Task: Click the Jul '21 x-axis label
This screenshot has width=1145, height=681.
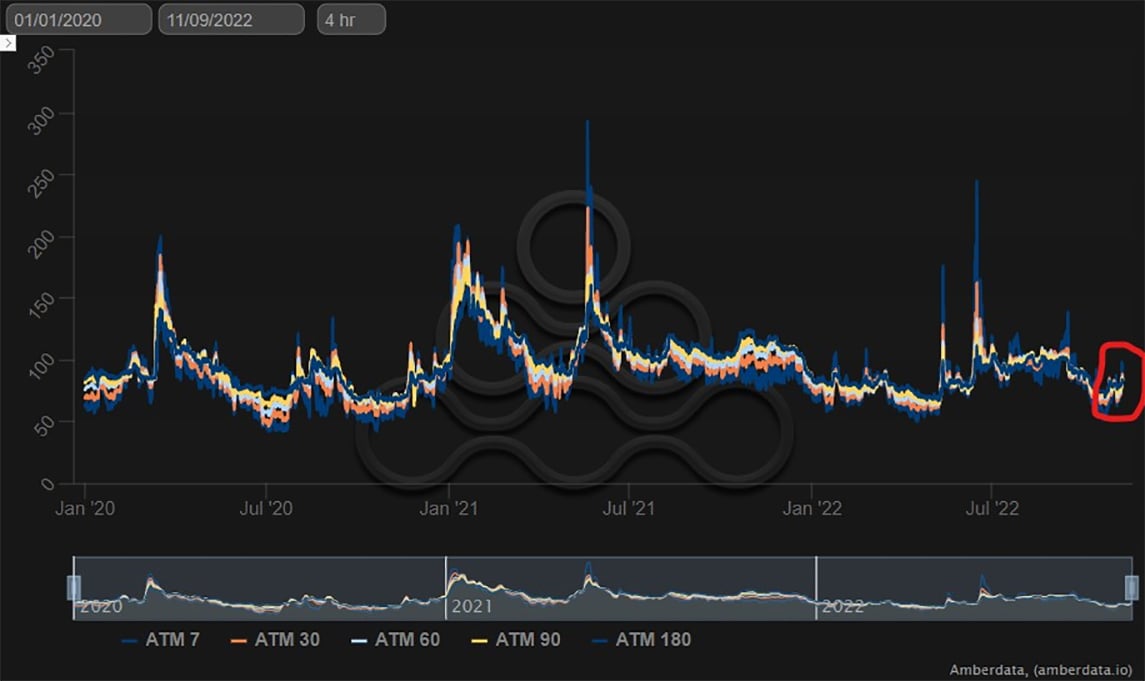Action: point(629,508)
